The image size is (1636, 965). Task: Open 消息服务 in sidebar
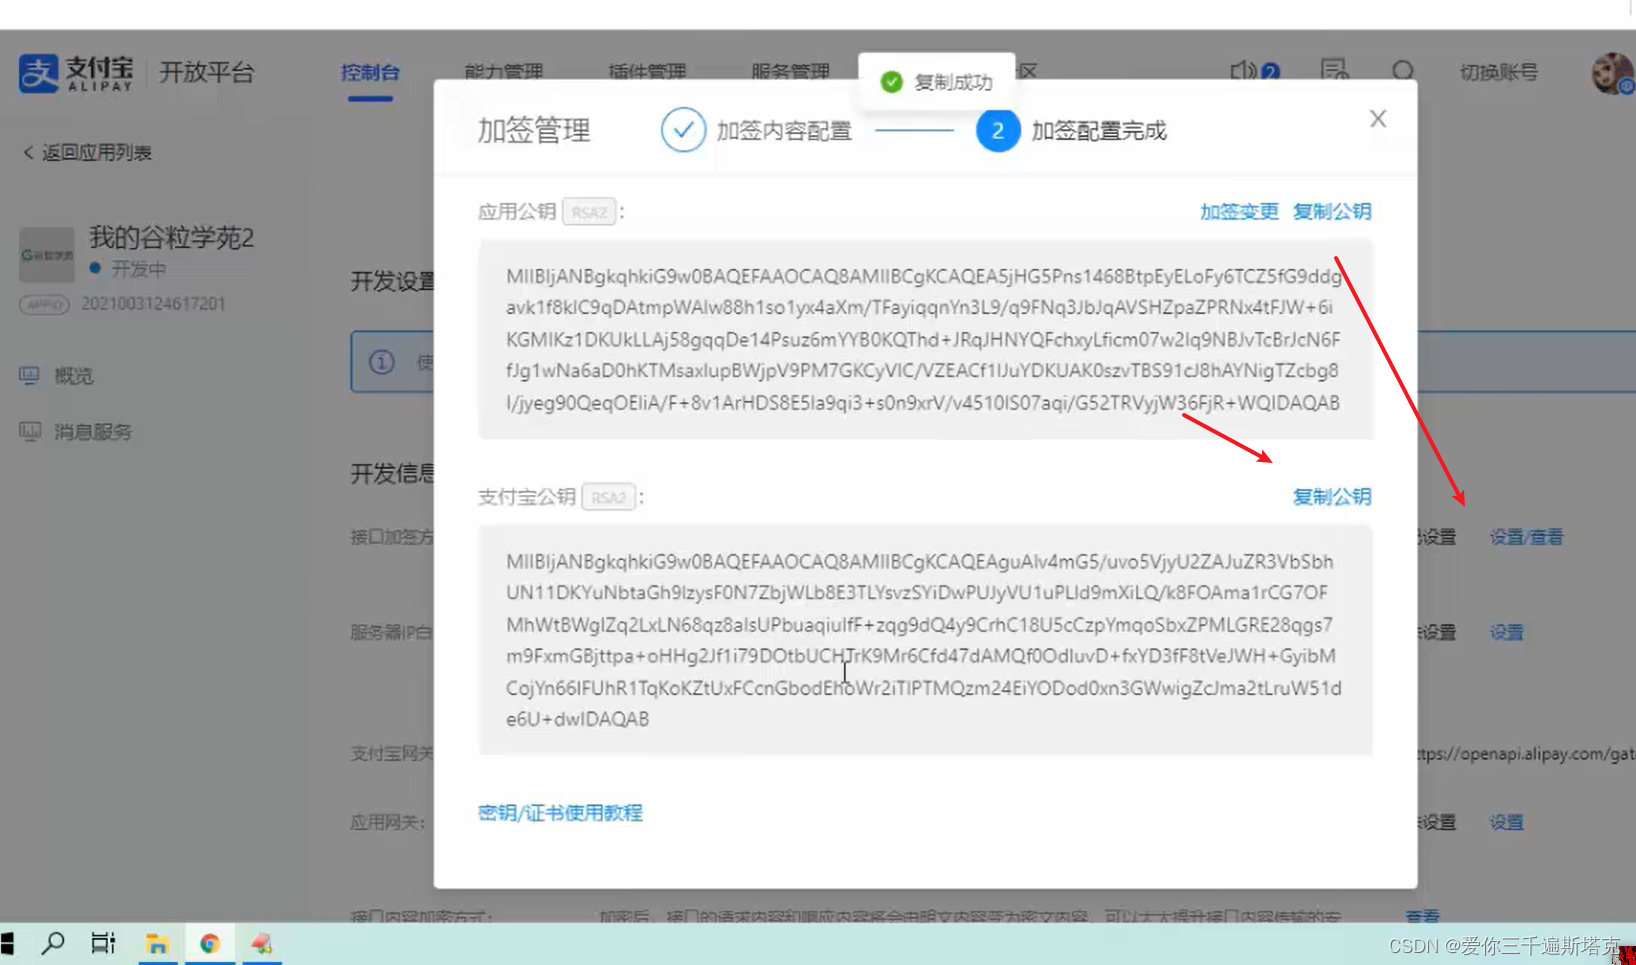point(93,432)
